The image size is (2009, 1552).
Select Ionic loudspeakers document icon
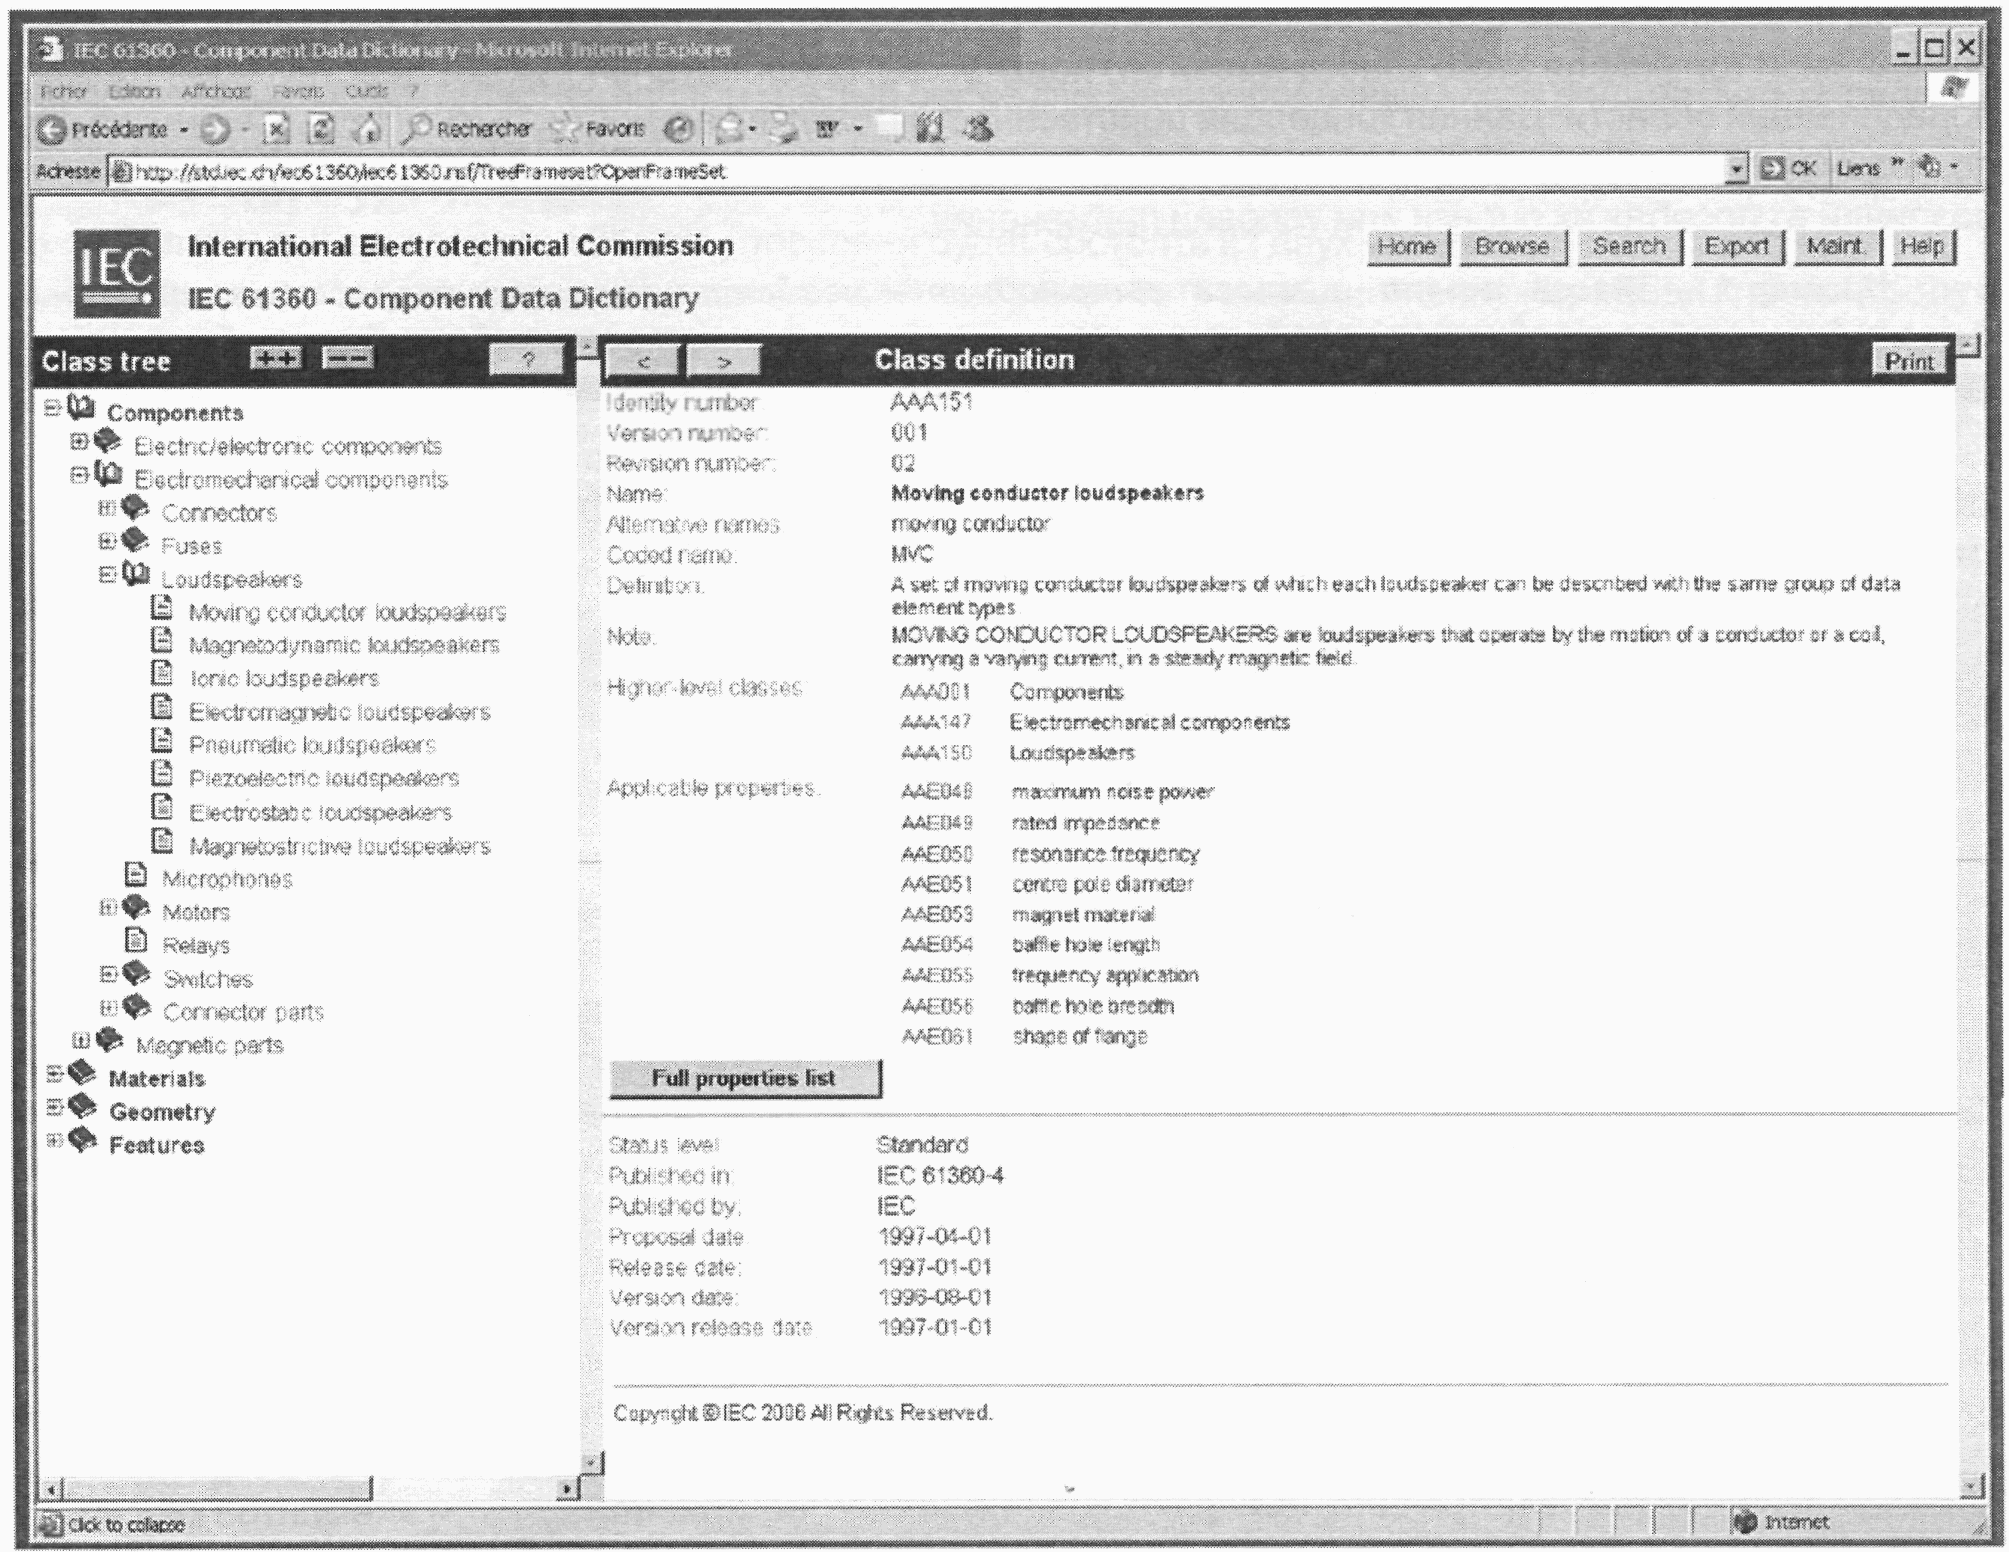coord(162,674)
